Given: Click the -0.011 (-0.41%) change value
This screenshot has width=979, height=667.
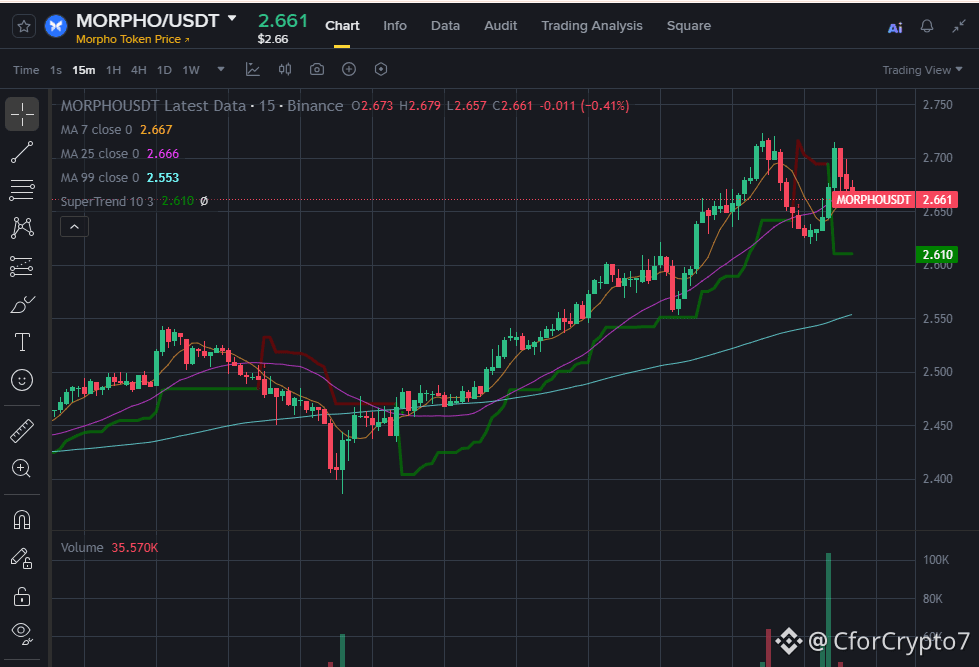Looking at the screenshot, I should [584, 106].
